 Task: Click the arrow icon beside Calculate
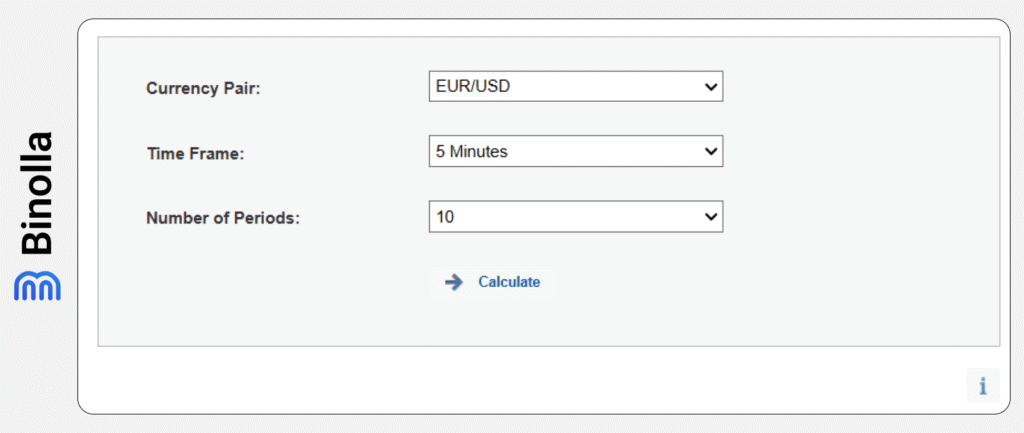454,282
